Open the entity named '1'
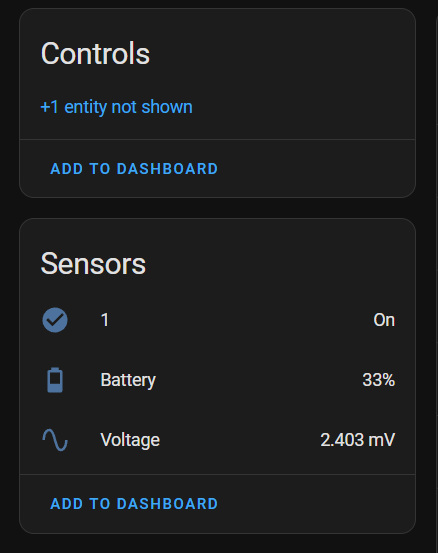The height and width of the screenshot is (553, 438). click(105, 320)
